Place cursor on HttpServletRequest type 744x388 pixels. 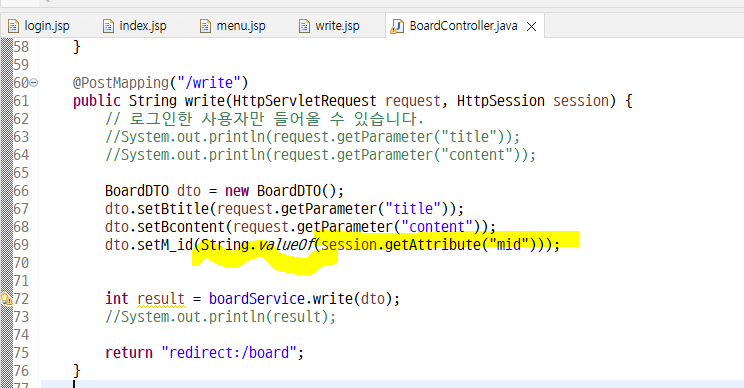(305, 101)
